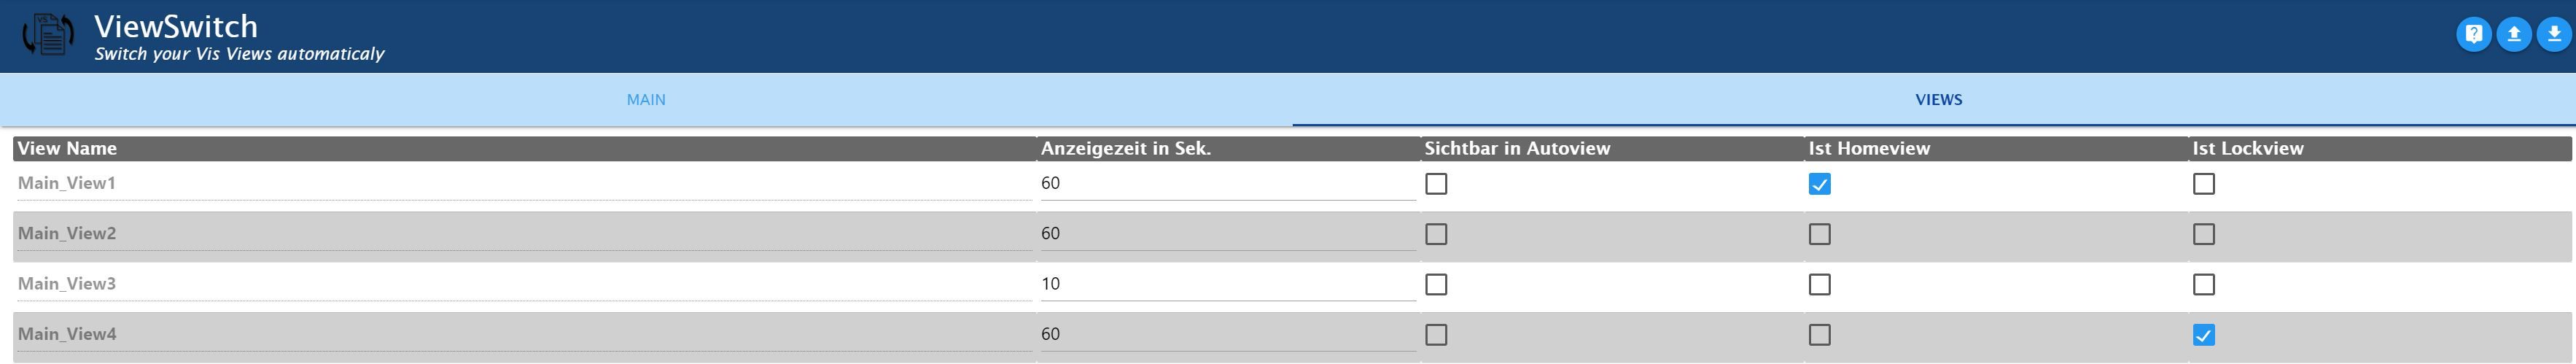This screenshot has height=364, width=2576.
Task: Tick Ist Lockview for Main_View2
Action: pyautogui.click(x=2203, y=234)
